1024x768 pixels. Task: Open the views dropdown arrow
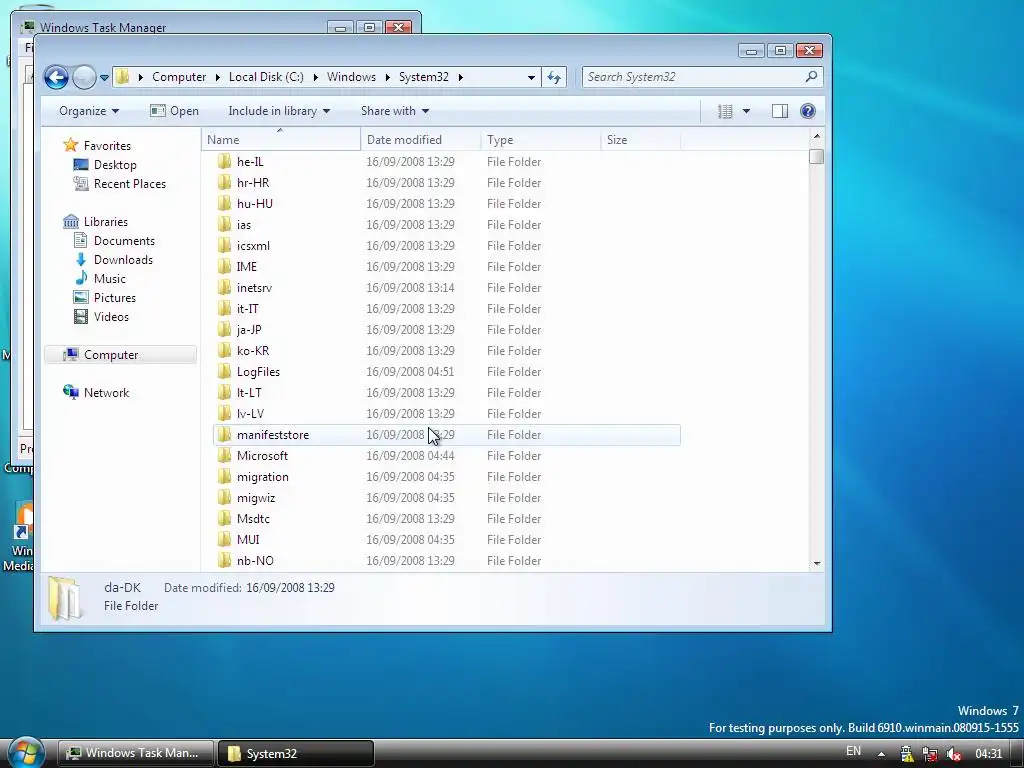[x=746, y=111]
